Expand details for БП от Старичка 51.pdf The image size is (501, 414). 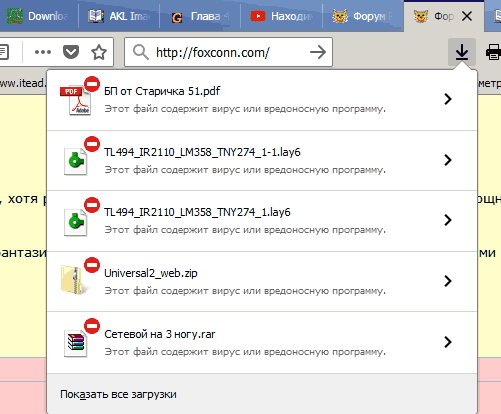448,99
